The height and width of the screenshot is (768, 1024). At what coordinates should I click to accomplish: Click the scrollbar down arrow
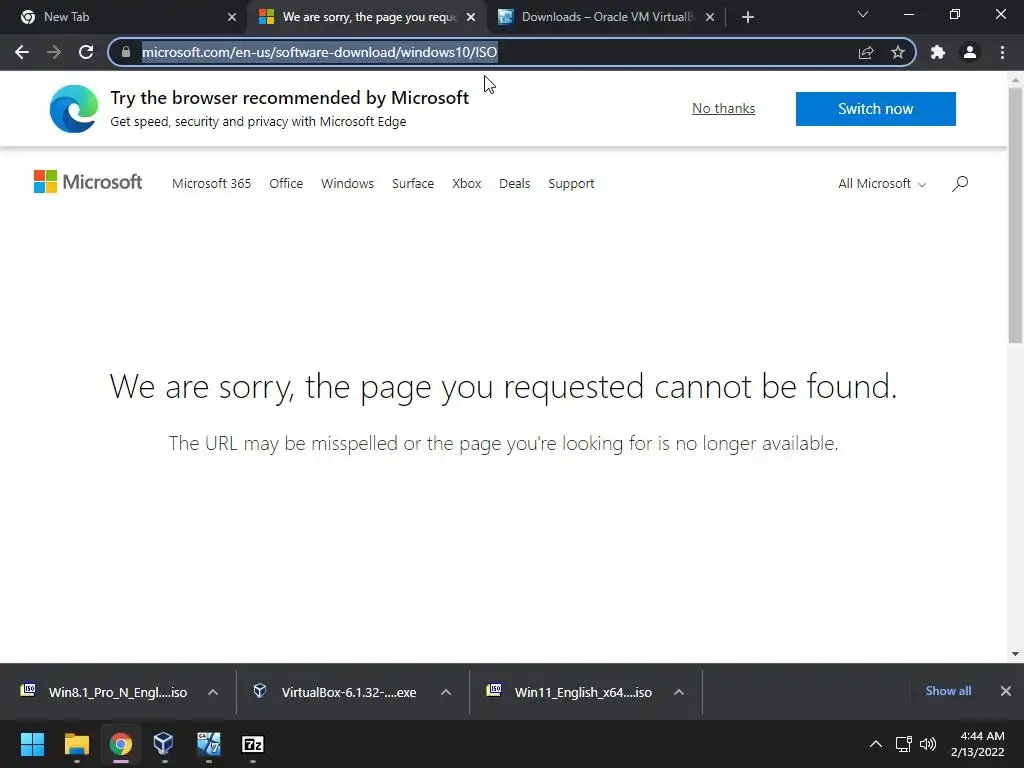(1015, 654)
